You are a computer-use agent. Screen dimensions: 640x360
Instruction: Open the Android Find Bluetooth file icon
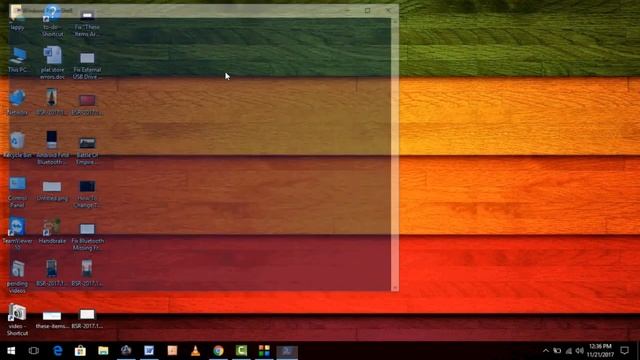pos(52,148)
